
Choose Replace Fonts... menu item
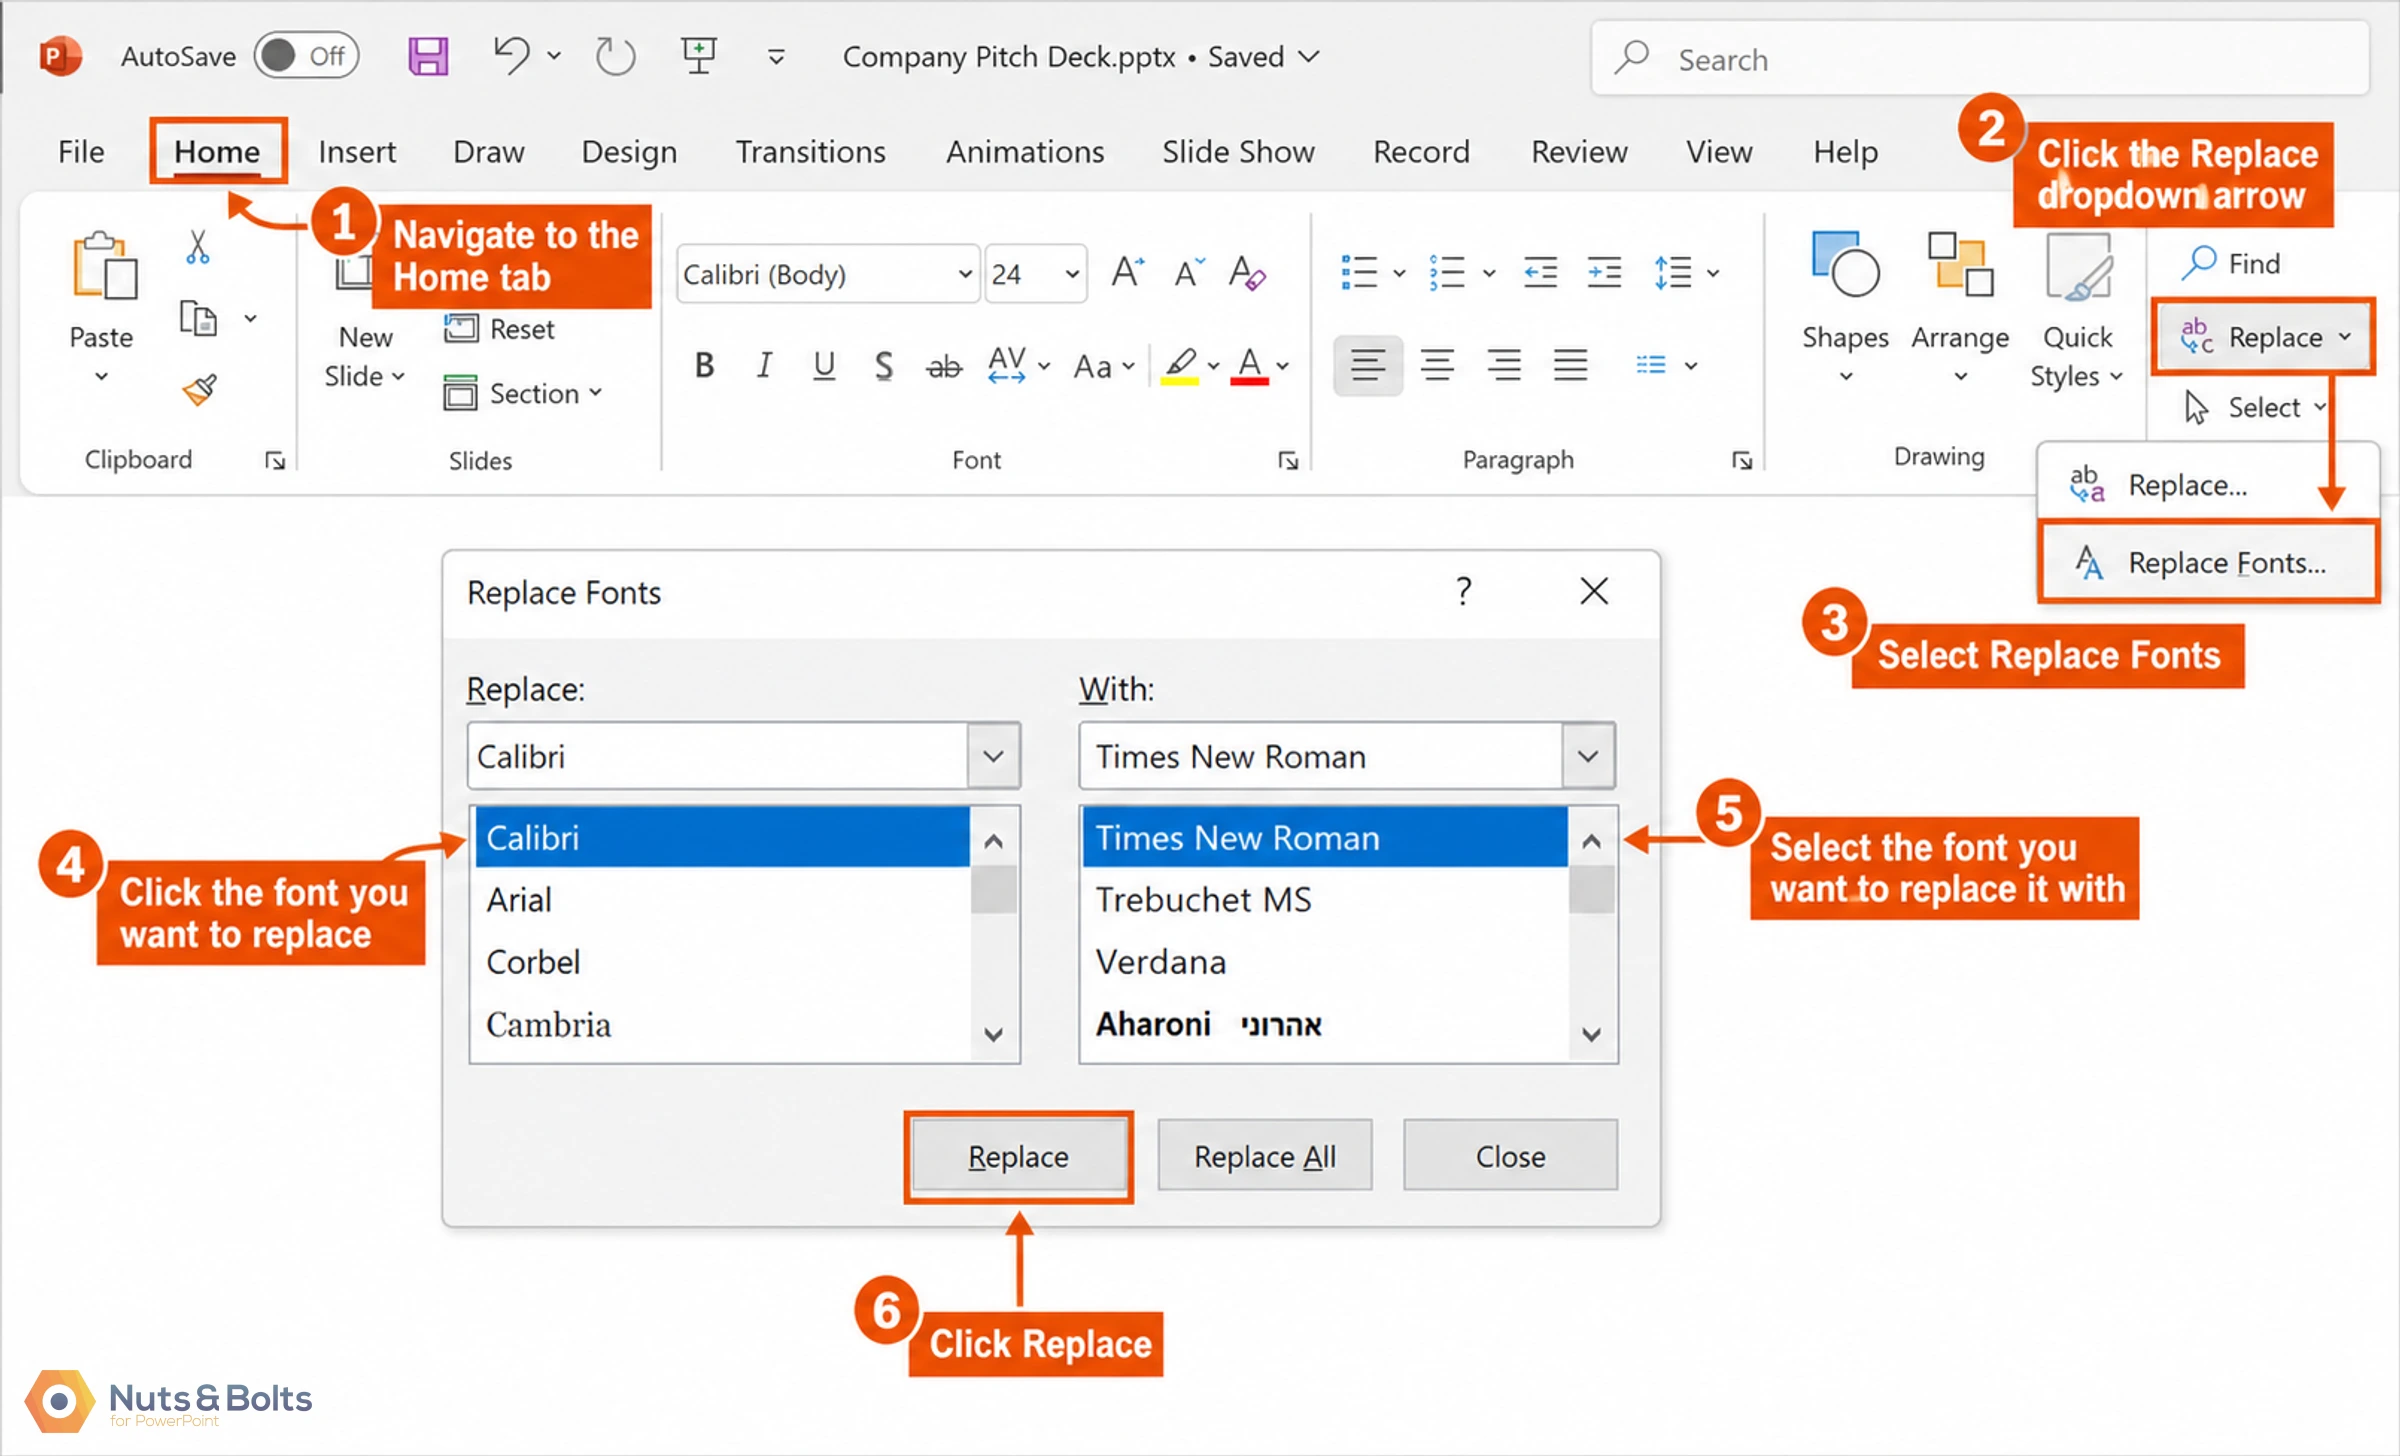[x=2208, y=563]
